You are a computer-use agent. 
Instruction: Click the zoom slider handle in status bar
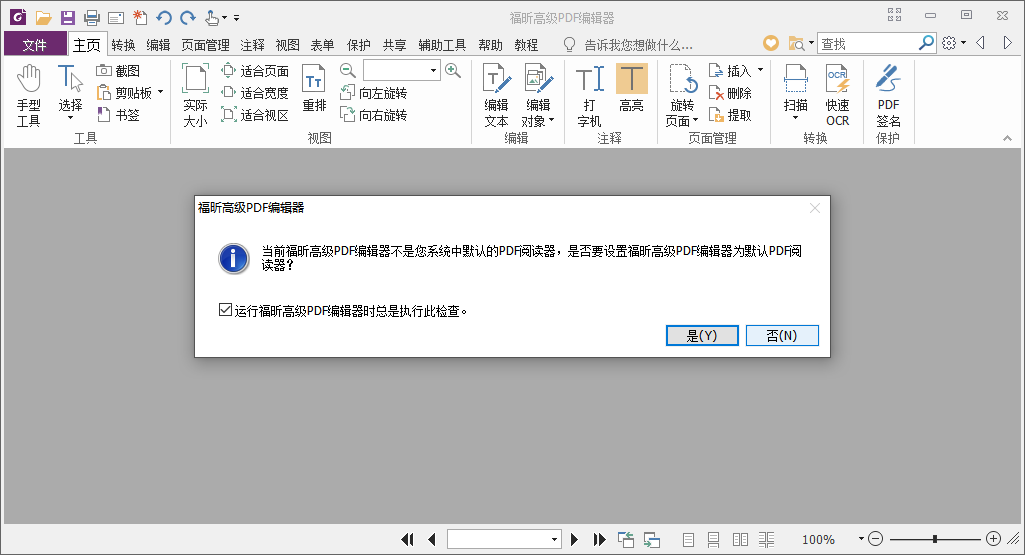(x=935, y=539)
